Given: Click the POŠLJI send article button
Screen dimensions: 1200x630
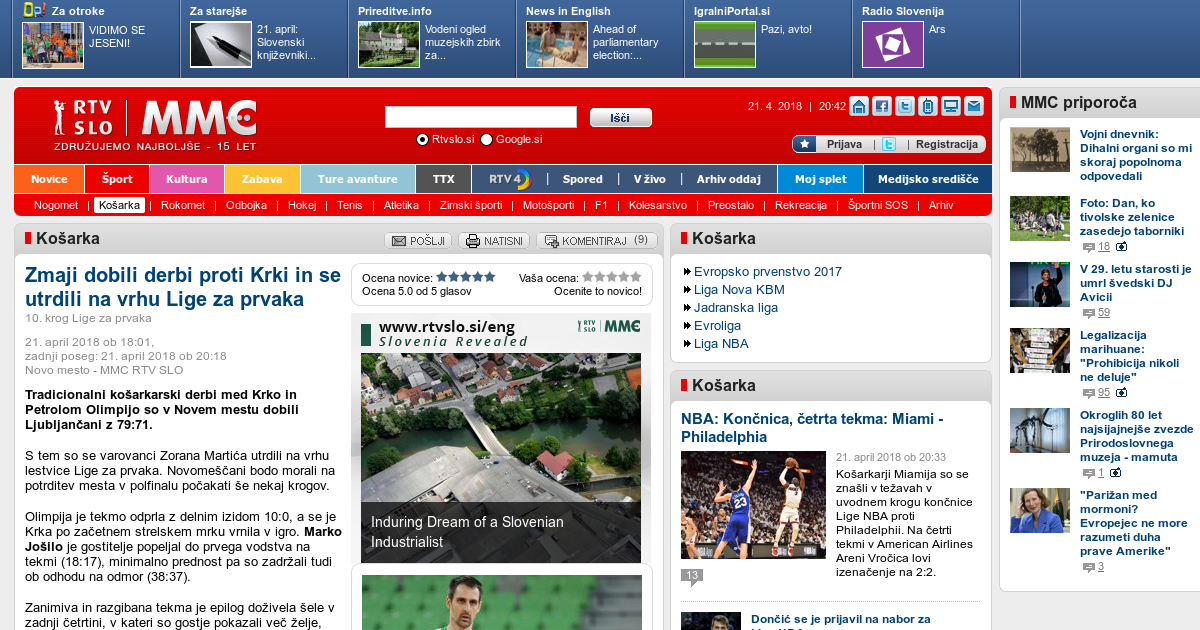Looking at the screenshot, I should coord(418,241).
